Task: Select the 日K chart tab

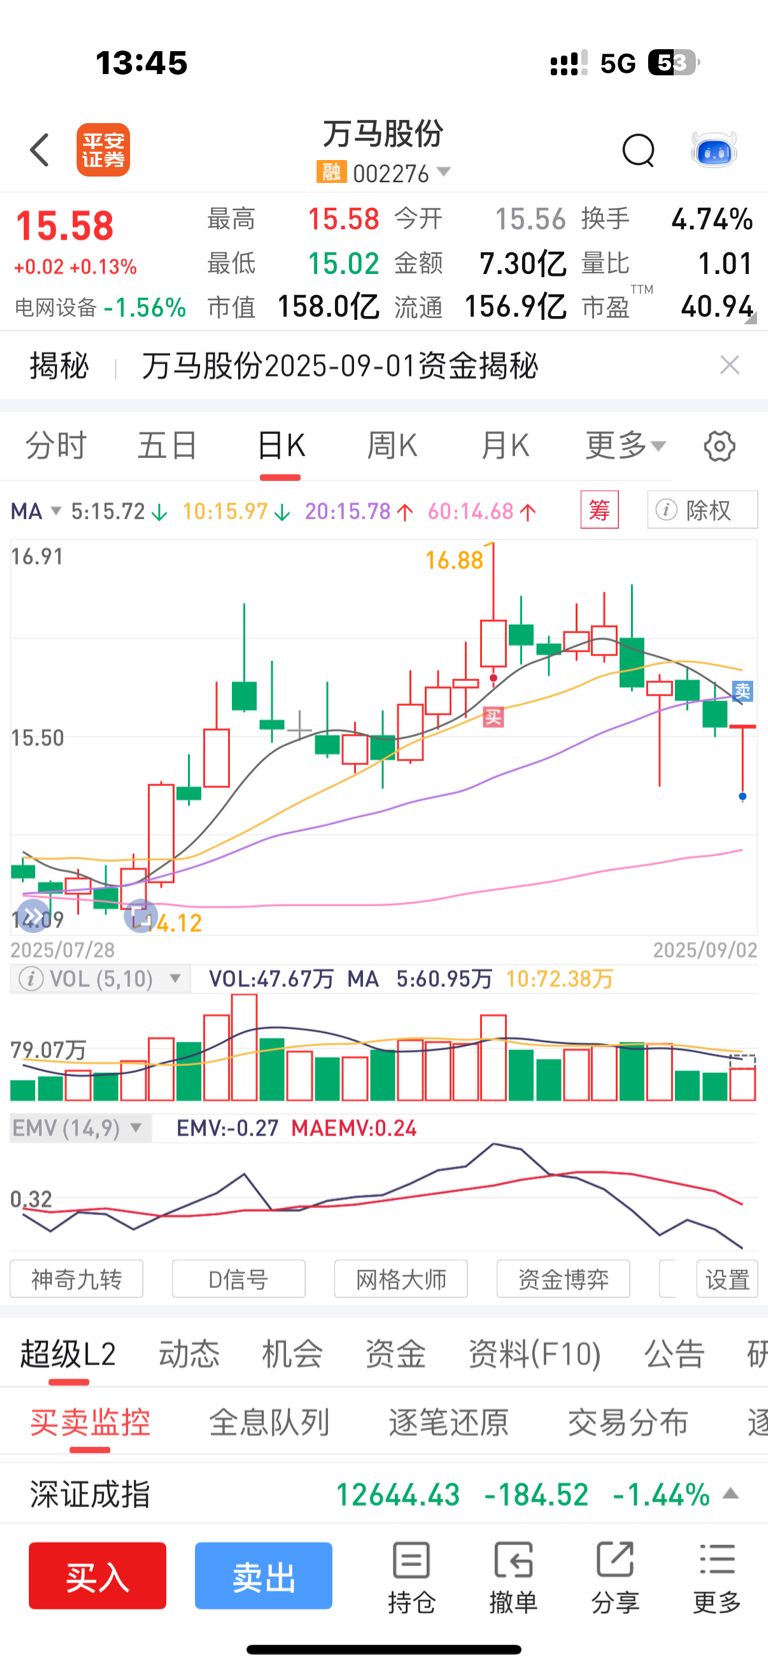Action: (x=281, y=446)
